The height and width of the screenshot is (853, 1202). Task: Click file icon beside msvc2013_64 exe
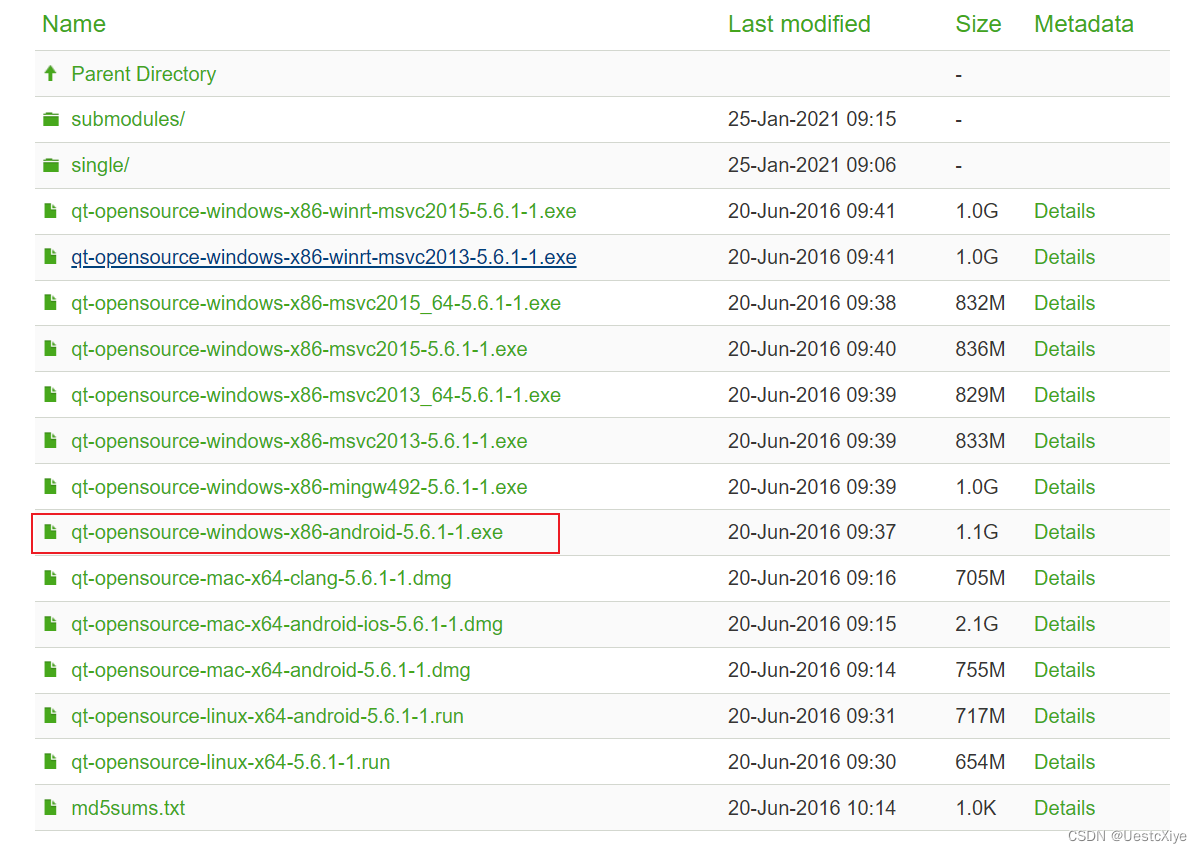coord(50,395)
